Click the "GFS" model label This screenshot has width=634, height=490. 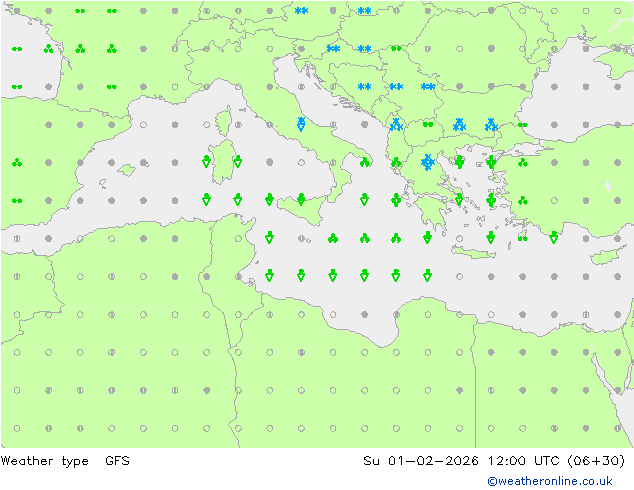[117, 460]
